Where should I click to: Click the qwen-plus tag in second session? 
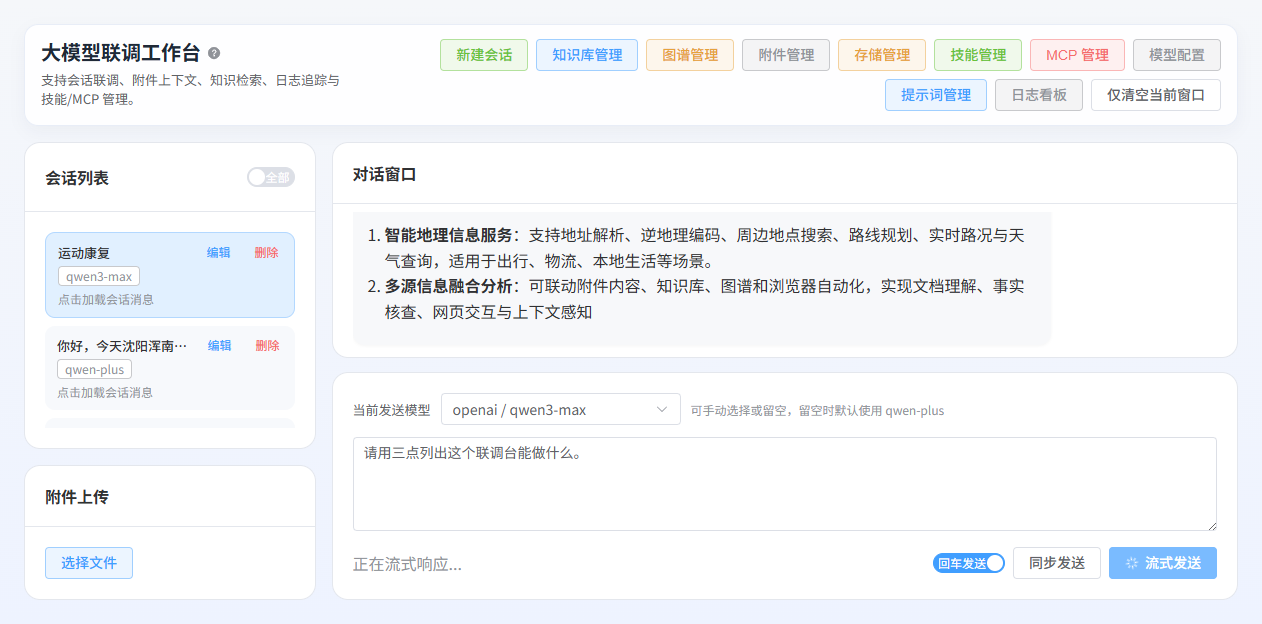pos(94,369)
